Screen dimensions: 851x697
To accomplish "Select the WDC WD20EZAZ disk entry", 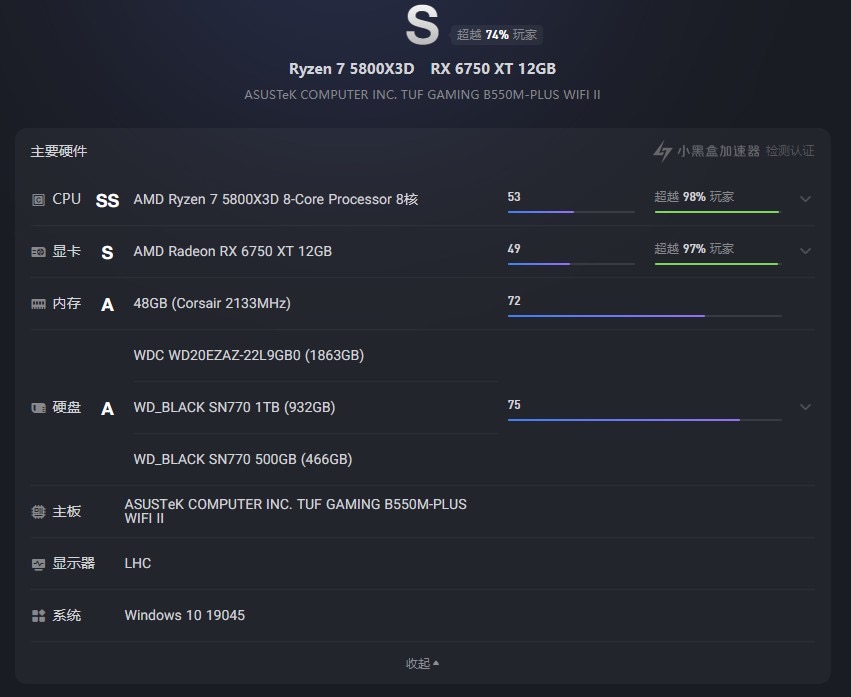I will point(248,356).
